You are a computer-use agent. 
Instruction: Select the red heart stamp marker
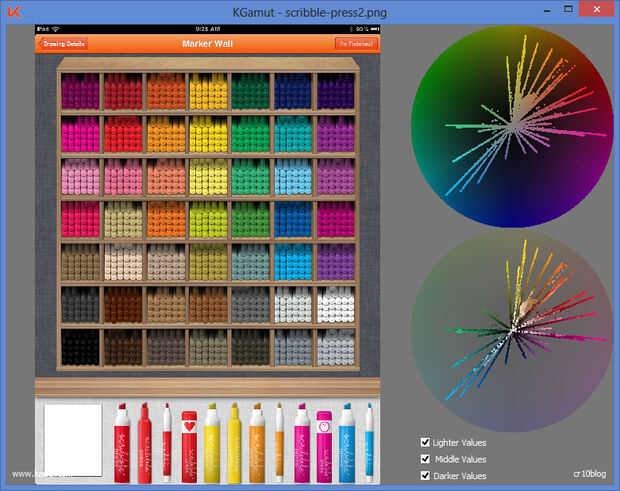pyautogui.click(x=189, y=447)
